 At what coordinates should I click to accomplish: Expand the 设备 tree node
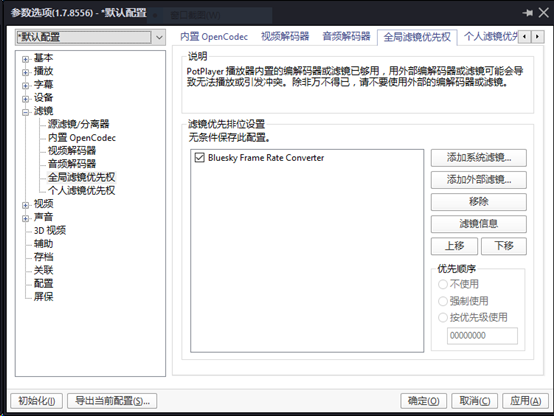tap(25, 99)
